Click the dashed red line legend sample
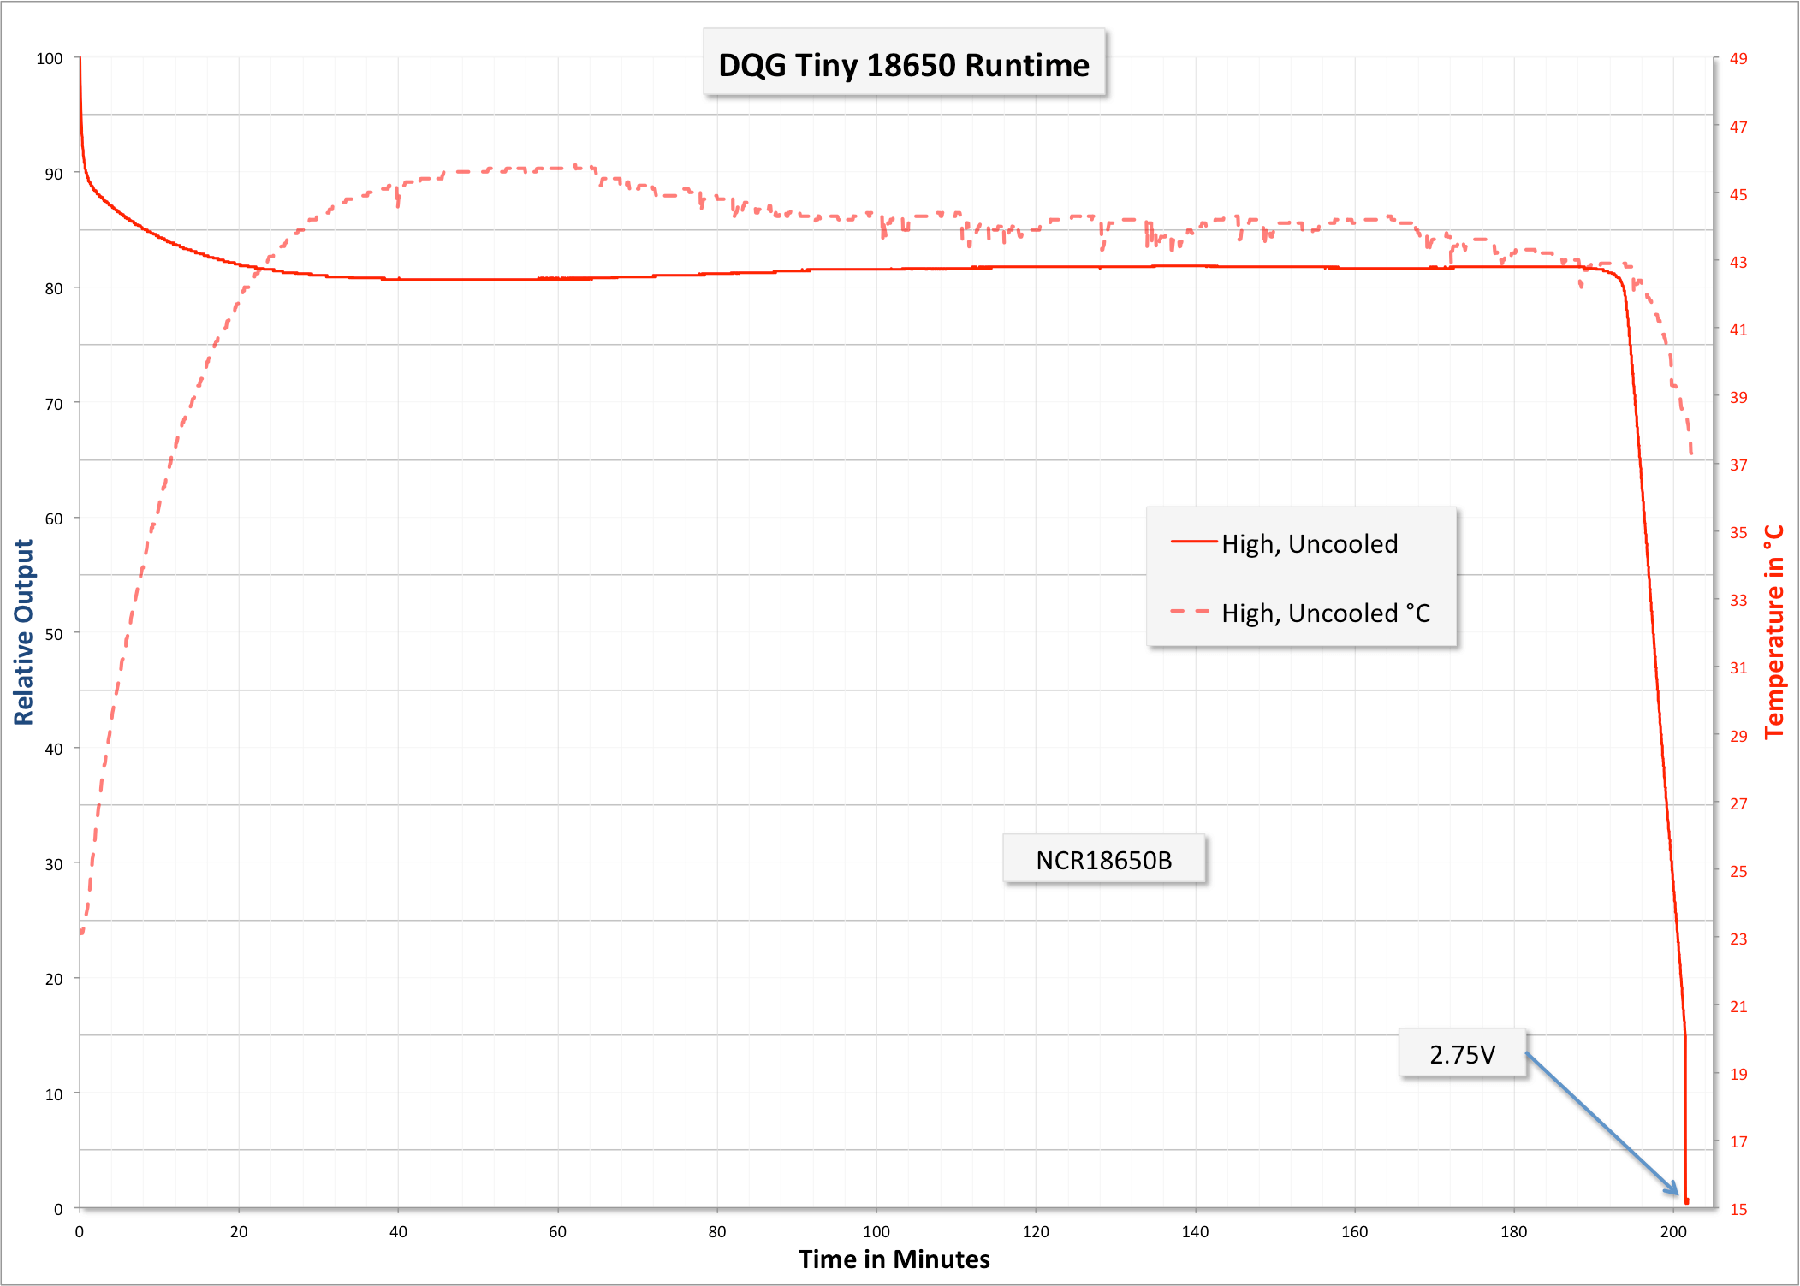This screenshot has height=1286, width=1800. click(x=1191, y=611)
